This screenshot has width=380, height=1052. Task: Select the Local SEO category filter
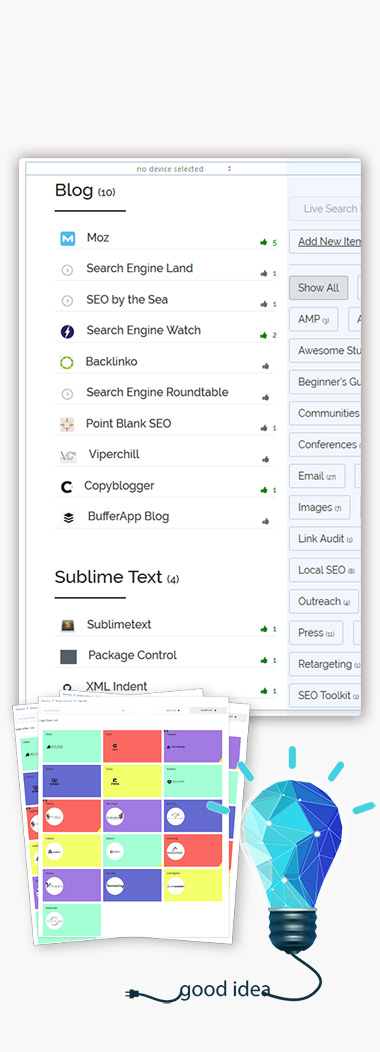click(x=325, y=570)
